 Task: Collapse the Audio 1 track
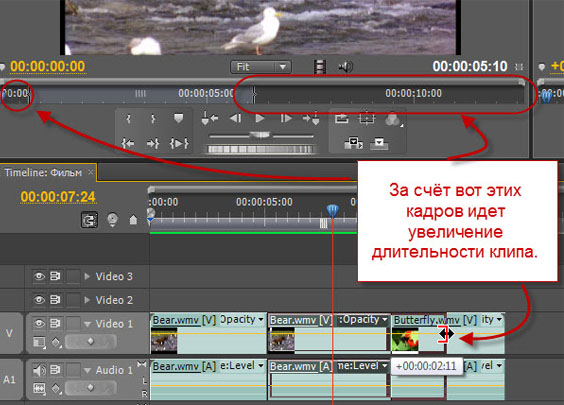click(87, 370)
